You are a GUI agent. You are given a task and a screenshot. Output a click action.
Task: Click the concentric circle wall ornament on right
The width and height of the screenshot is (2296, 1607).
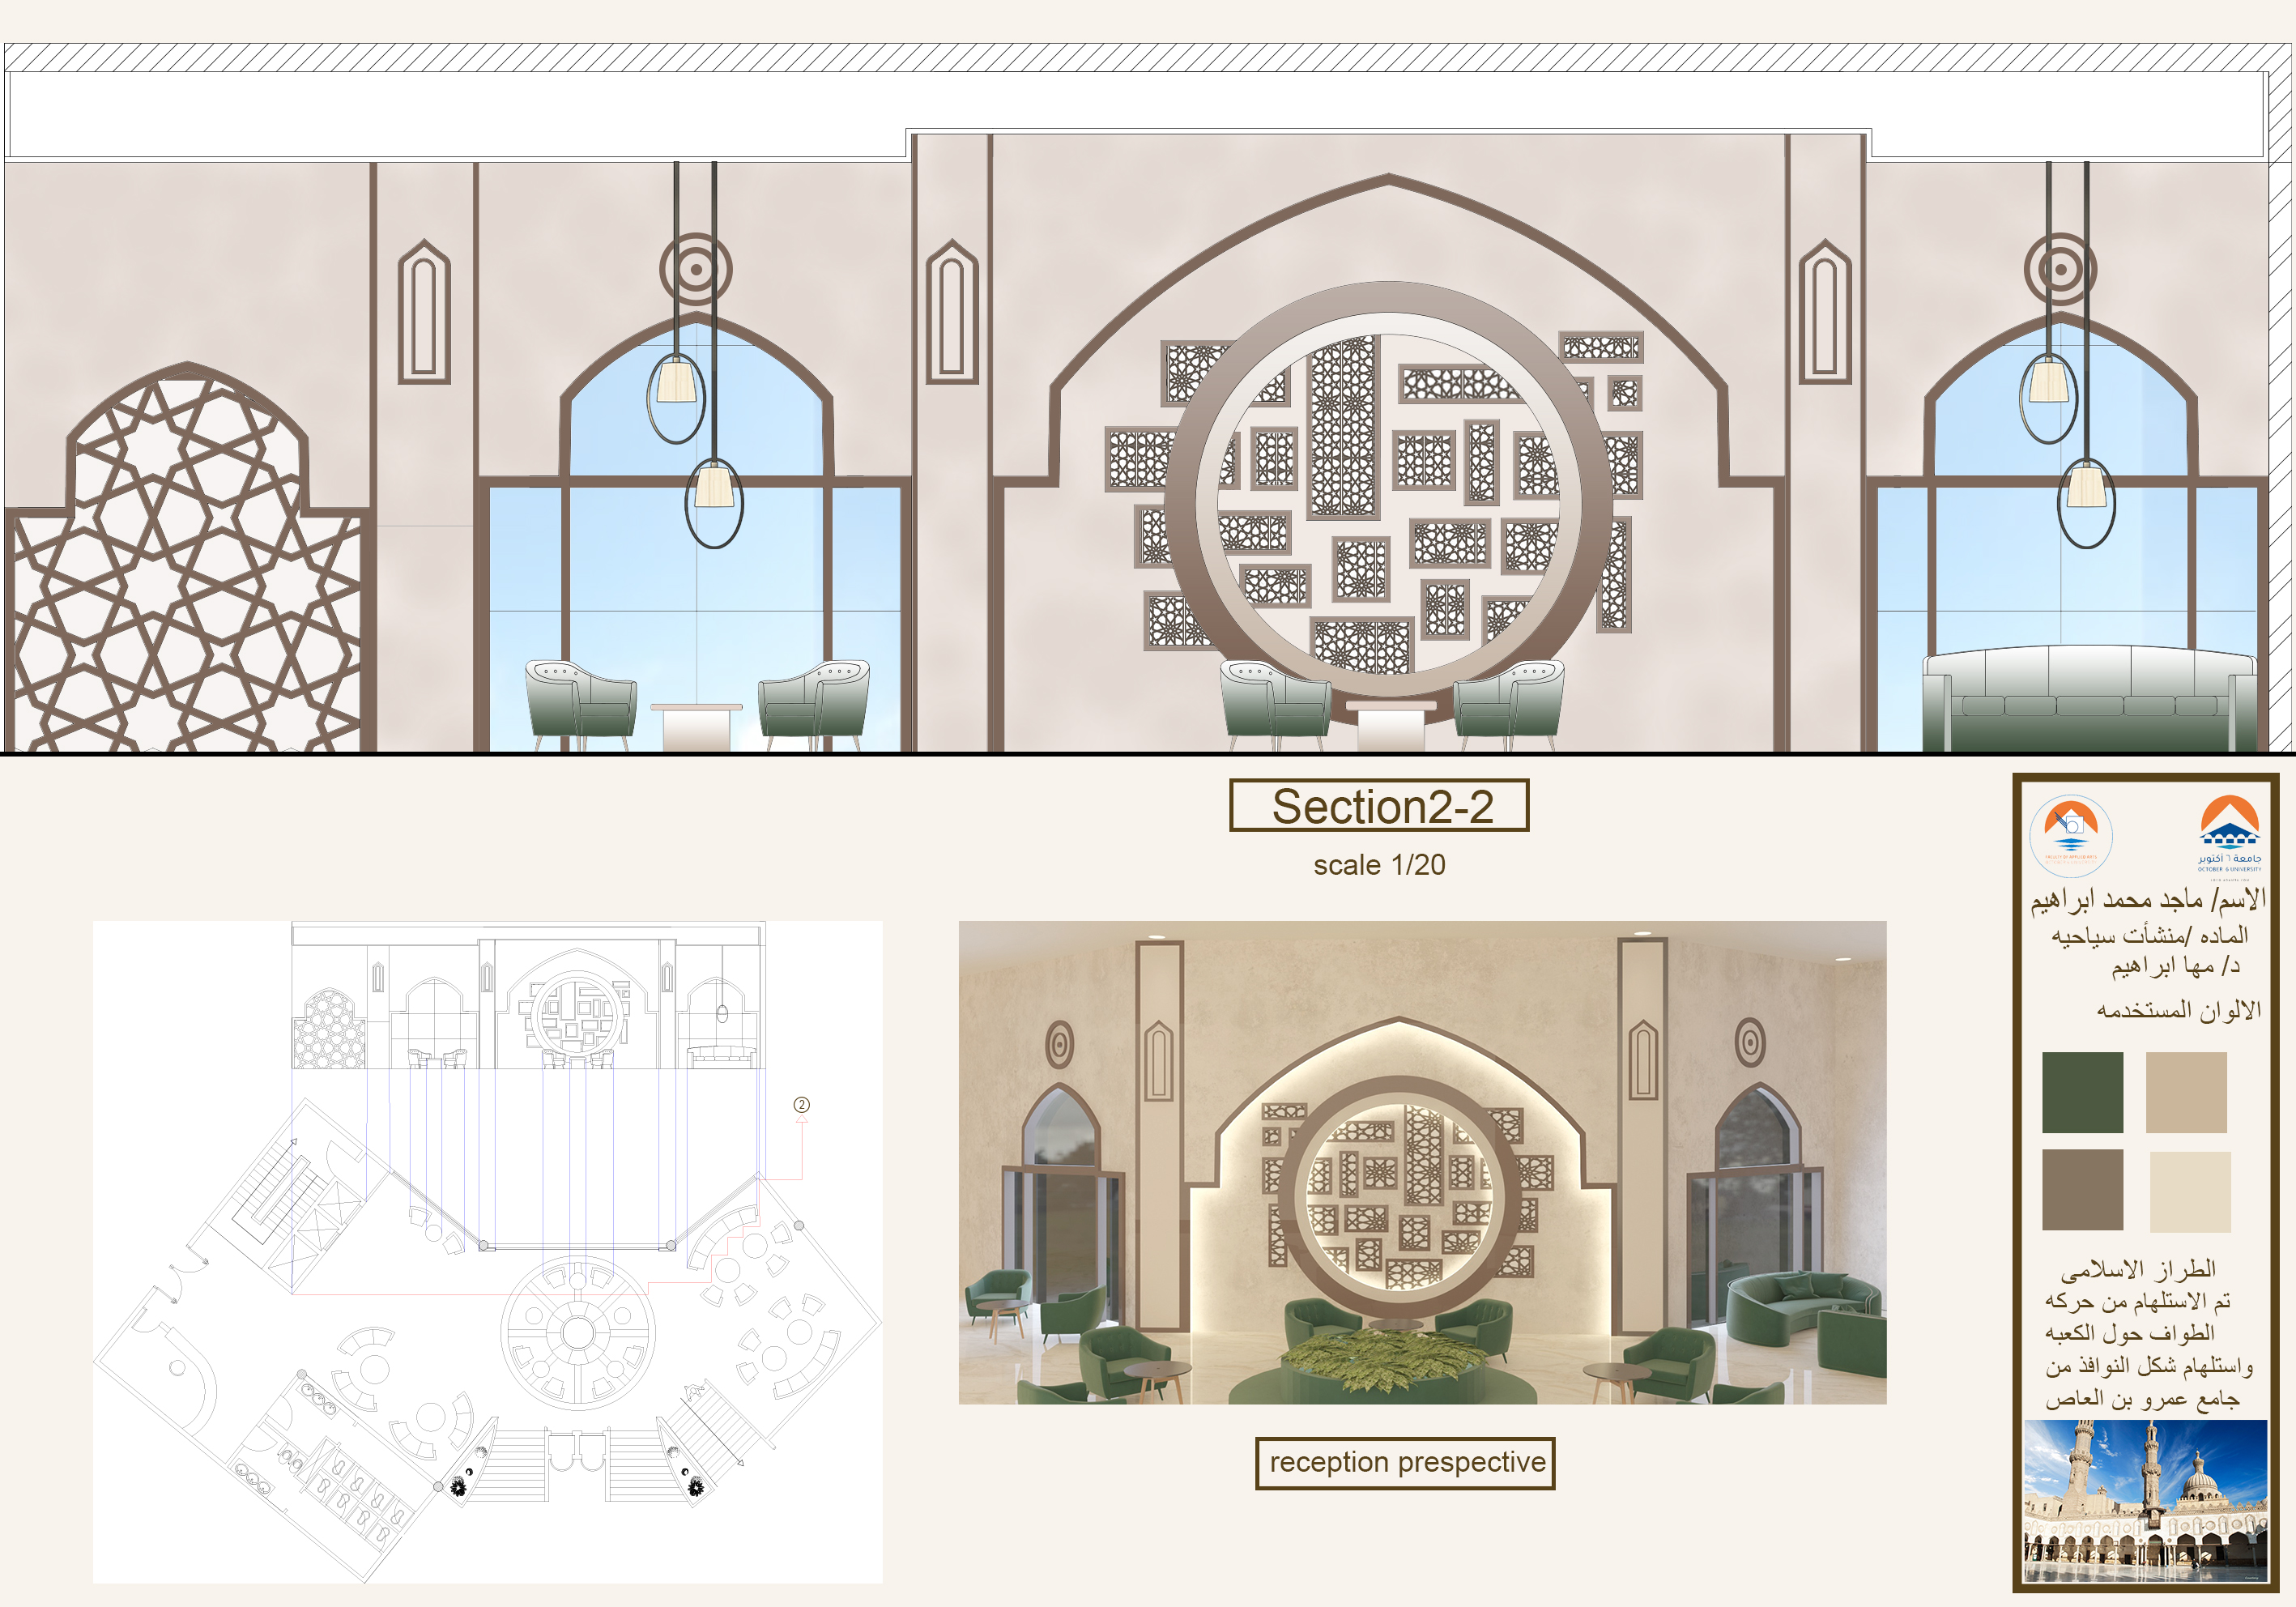(2060, 268)
